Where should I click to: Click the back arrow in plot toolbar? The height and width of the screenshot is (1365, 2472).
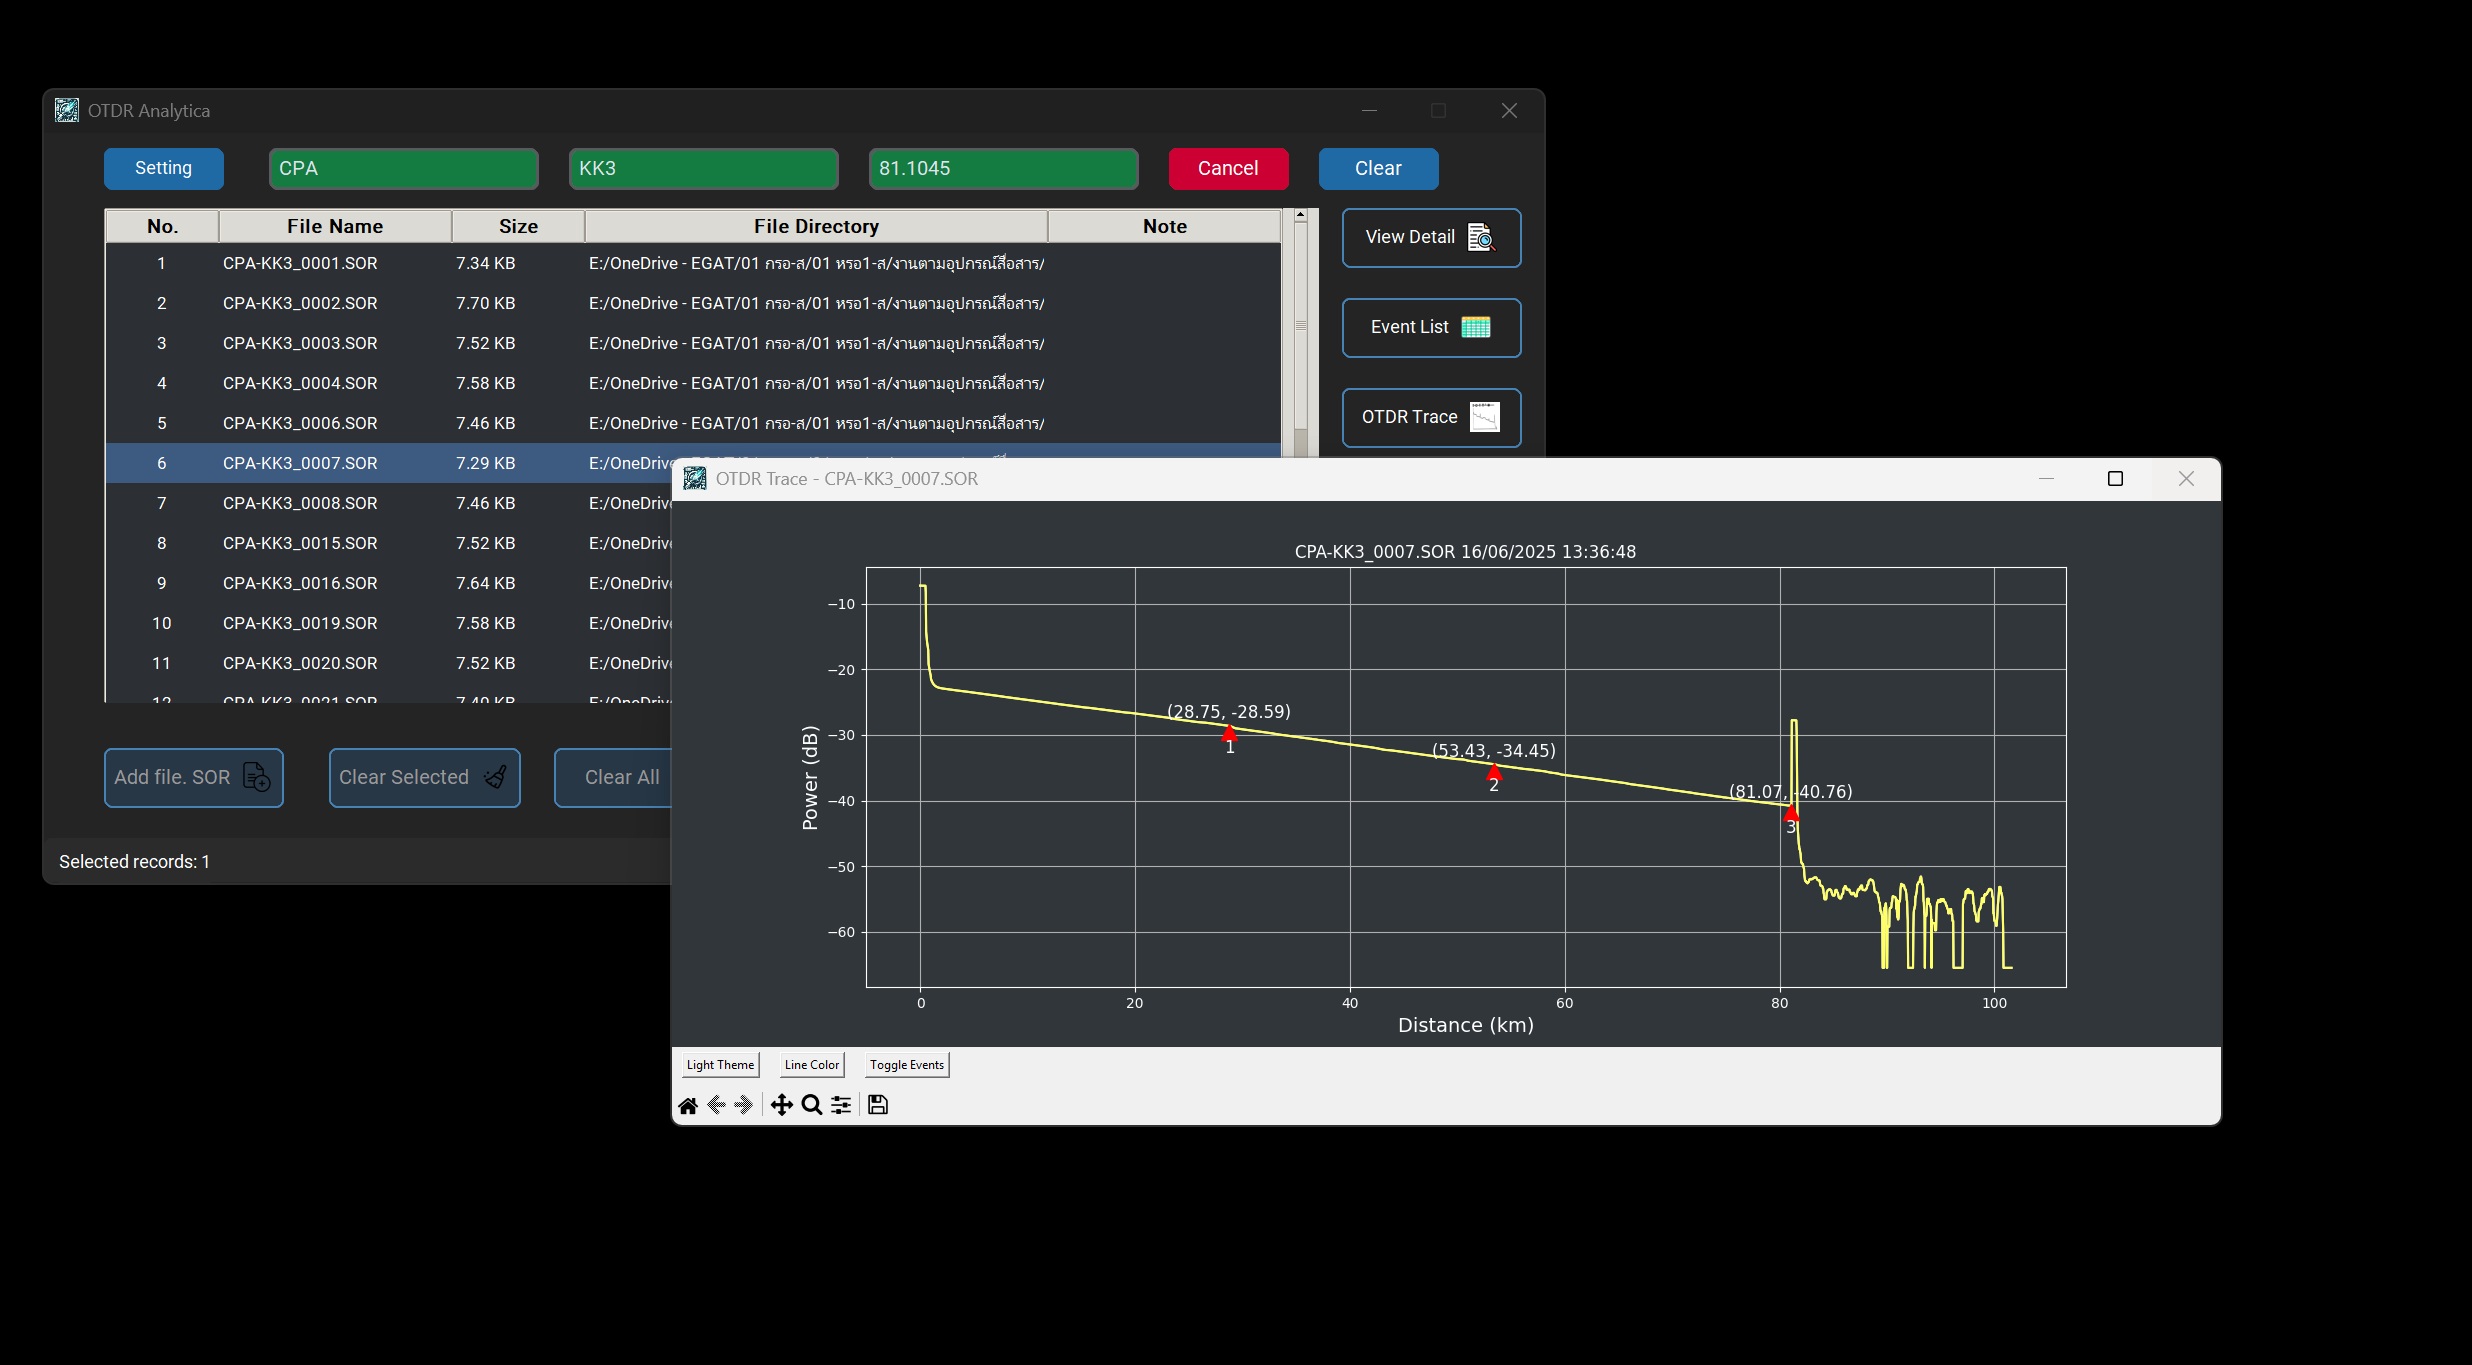(x=716, y=1105)
